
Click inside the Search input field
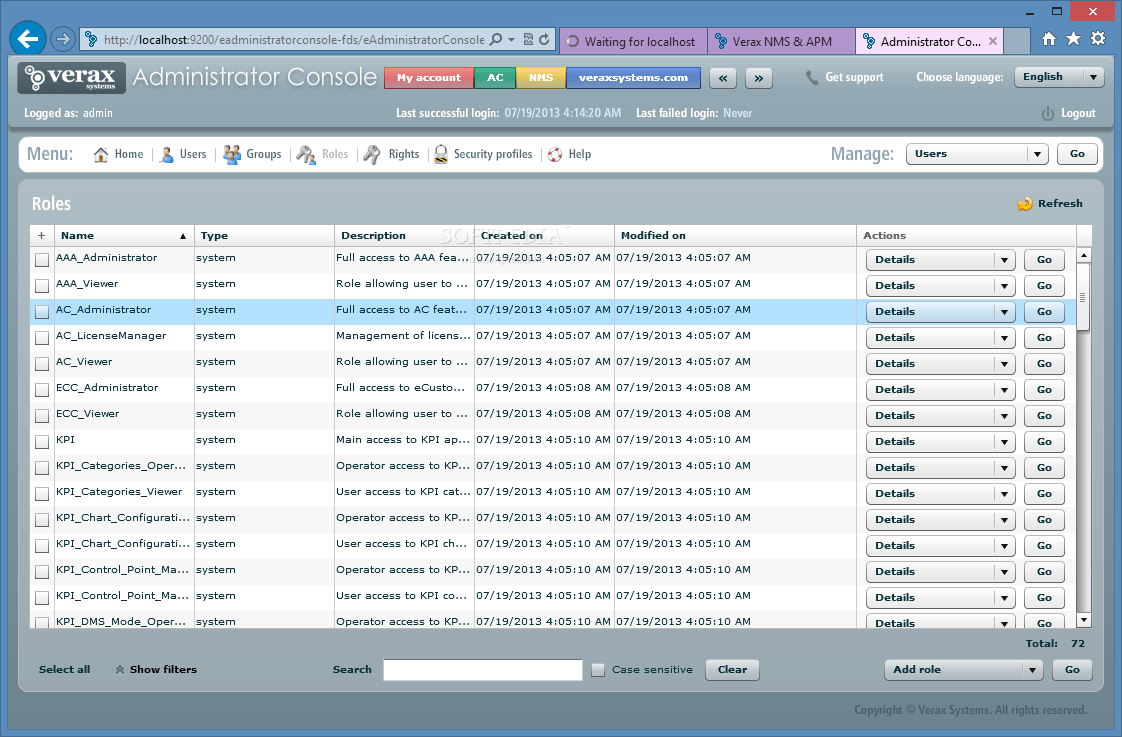482,670
